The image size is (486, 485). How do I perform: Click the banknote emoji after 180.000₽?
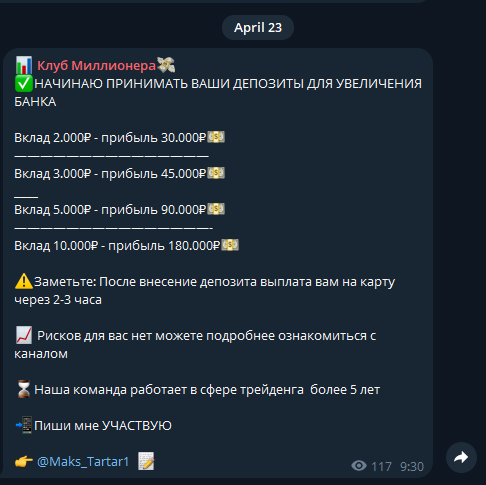pyautogui.click(x=230, y=245)
